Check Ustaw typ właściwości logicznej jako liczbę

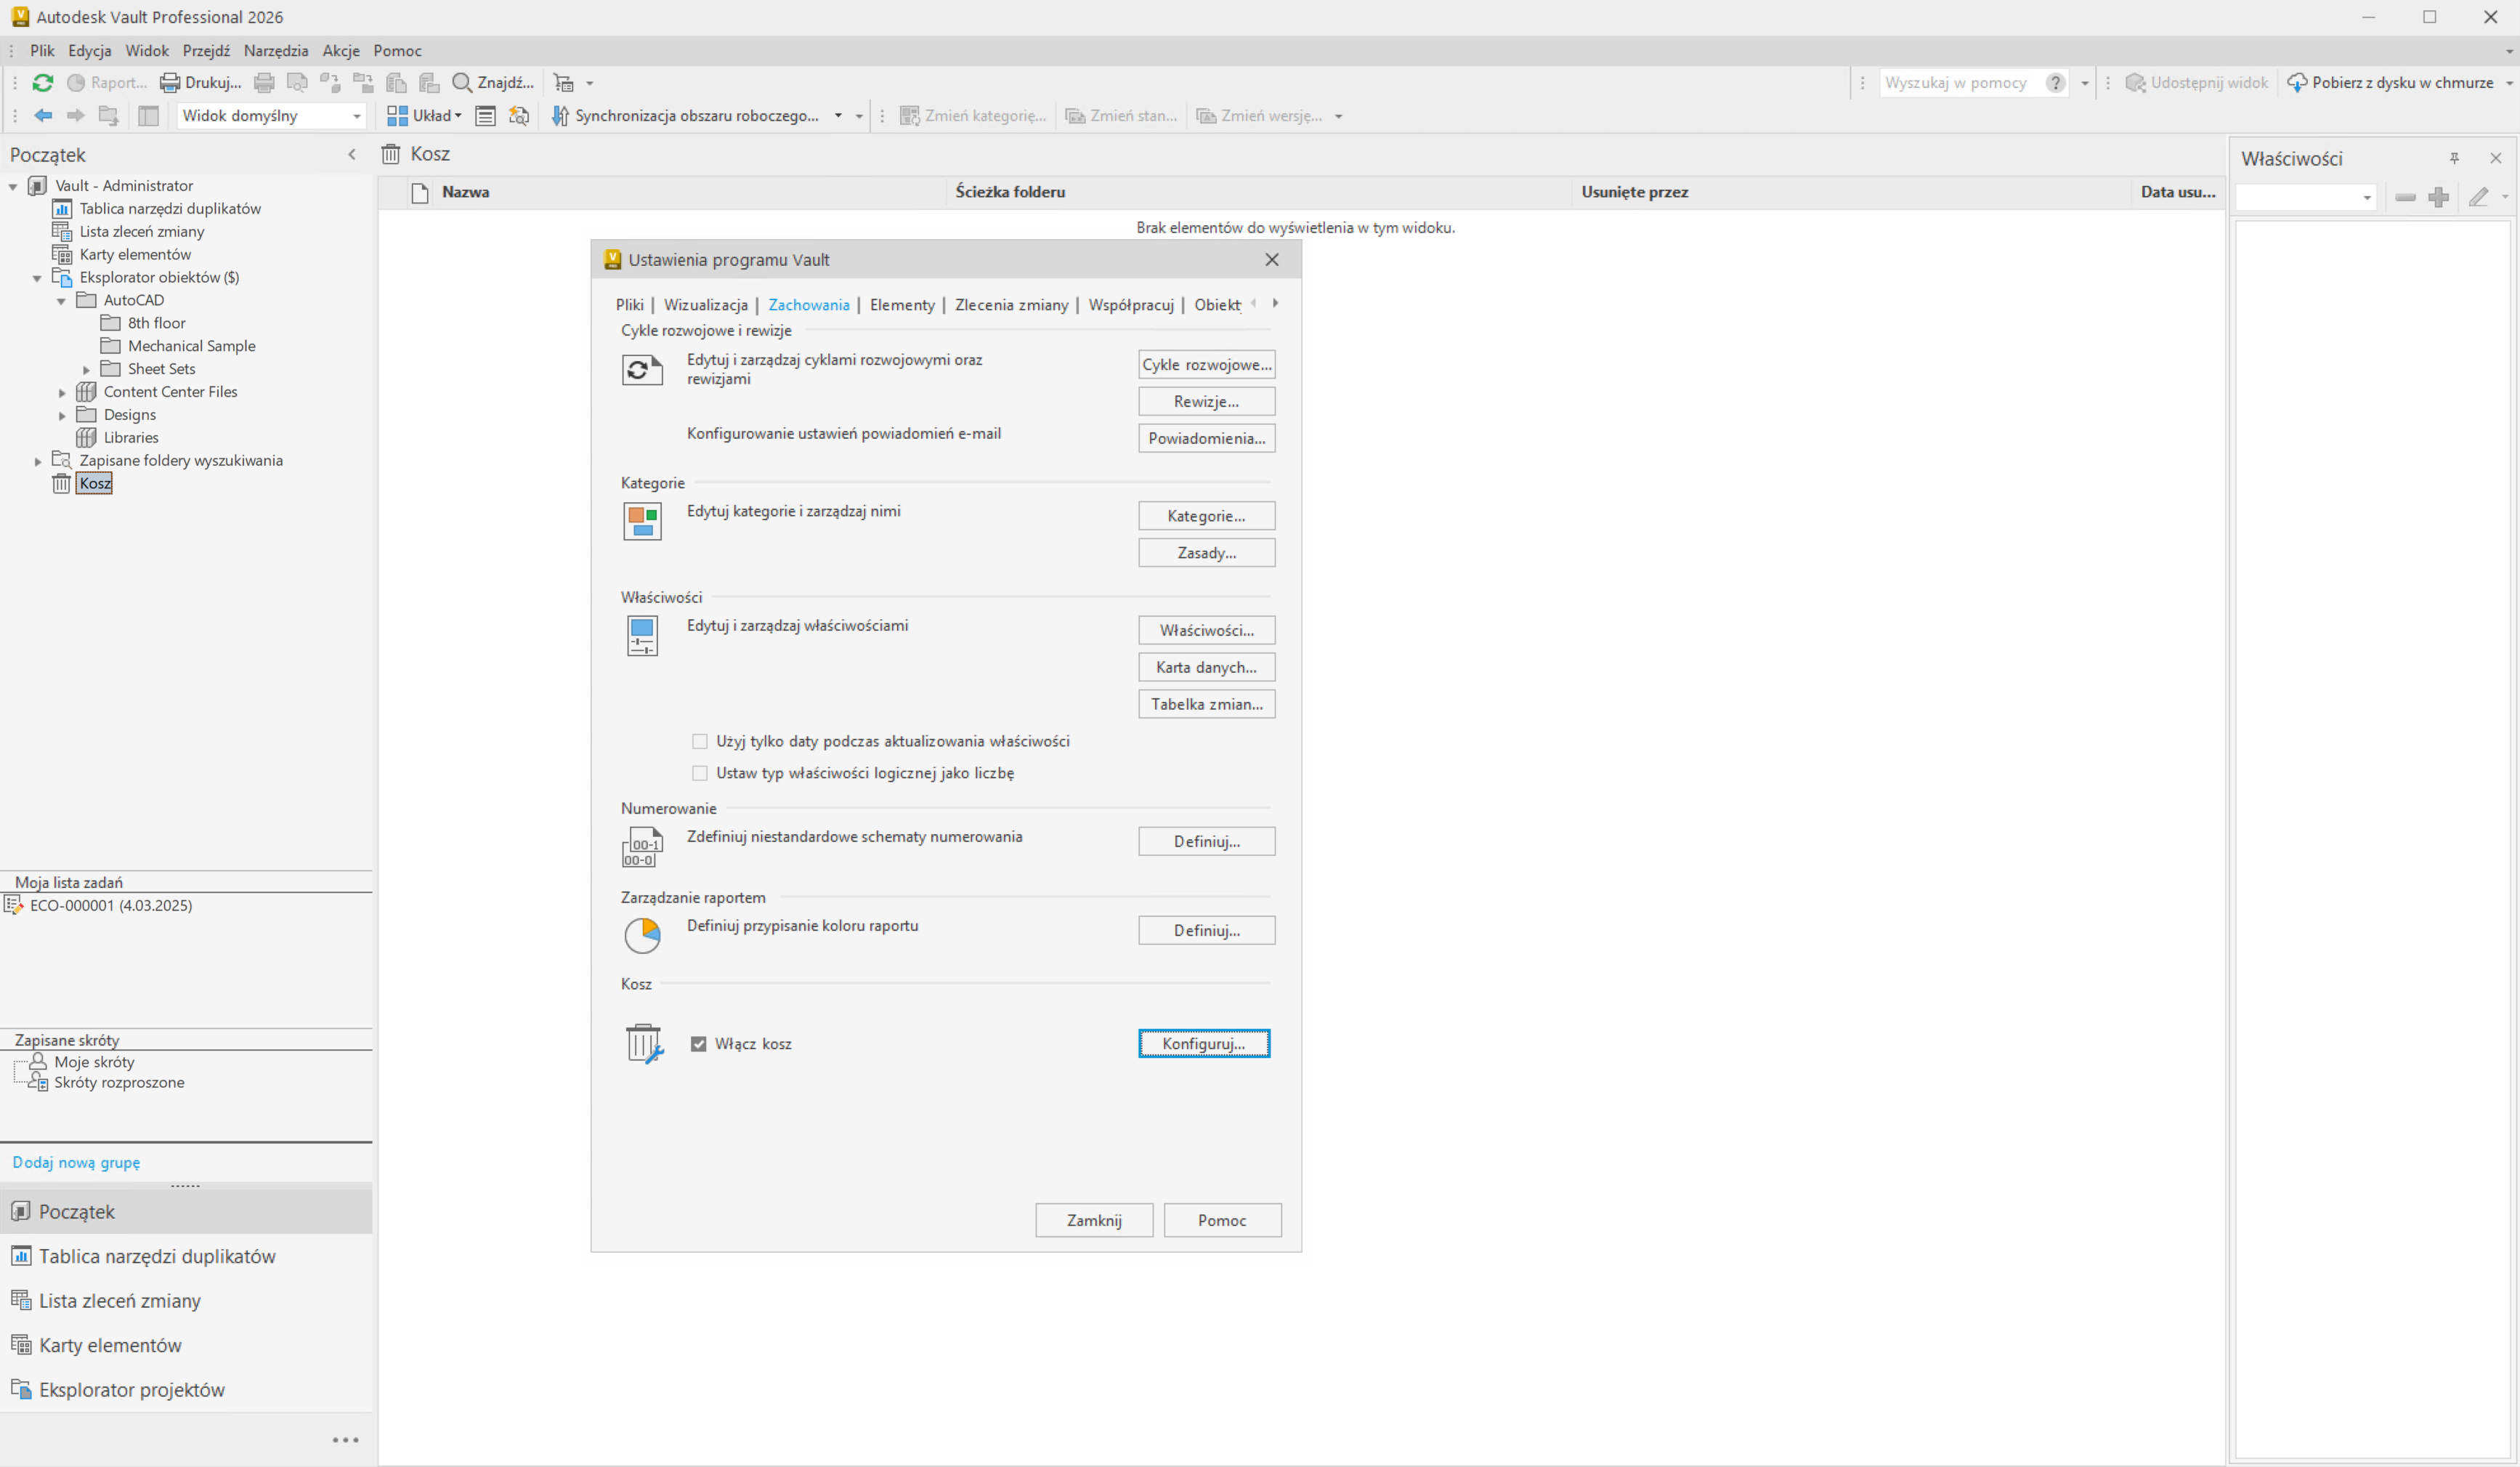tap(700, 773)
